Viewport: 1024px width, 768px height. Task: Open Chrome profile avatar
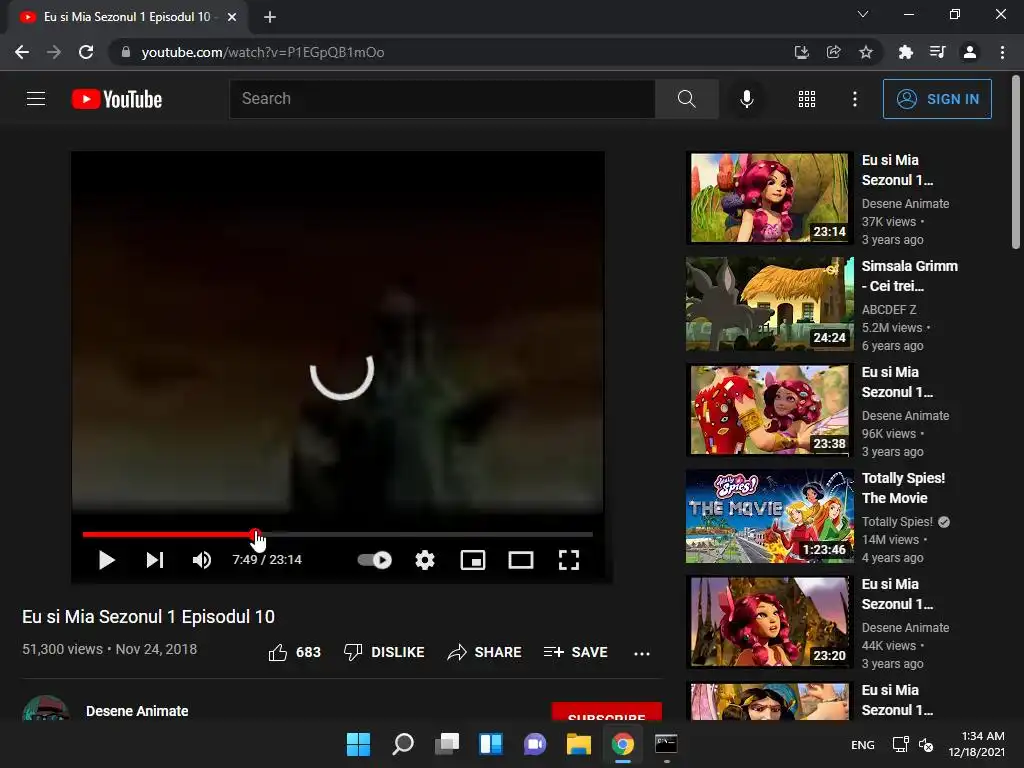(x=970, y=52)
